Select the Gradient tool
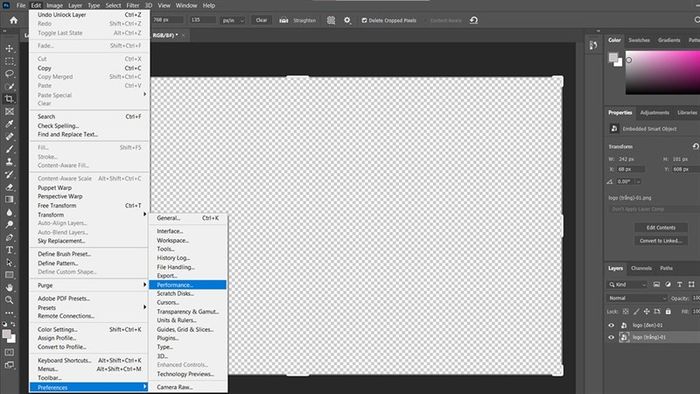700x394 pixels. [9, 199]
